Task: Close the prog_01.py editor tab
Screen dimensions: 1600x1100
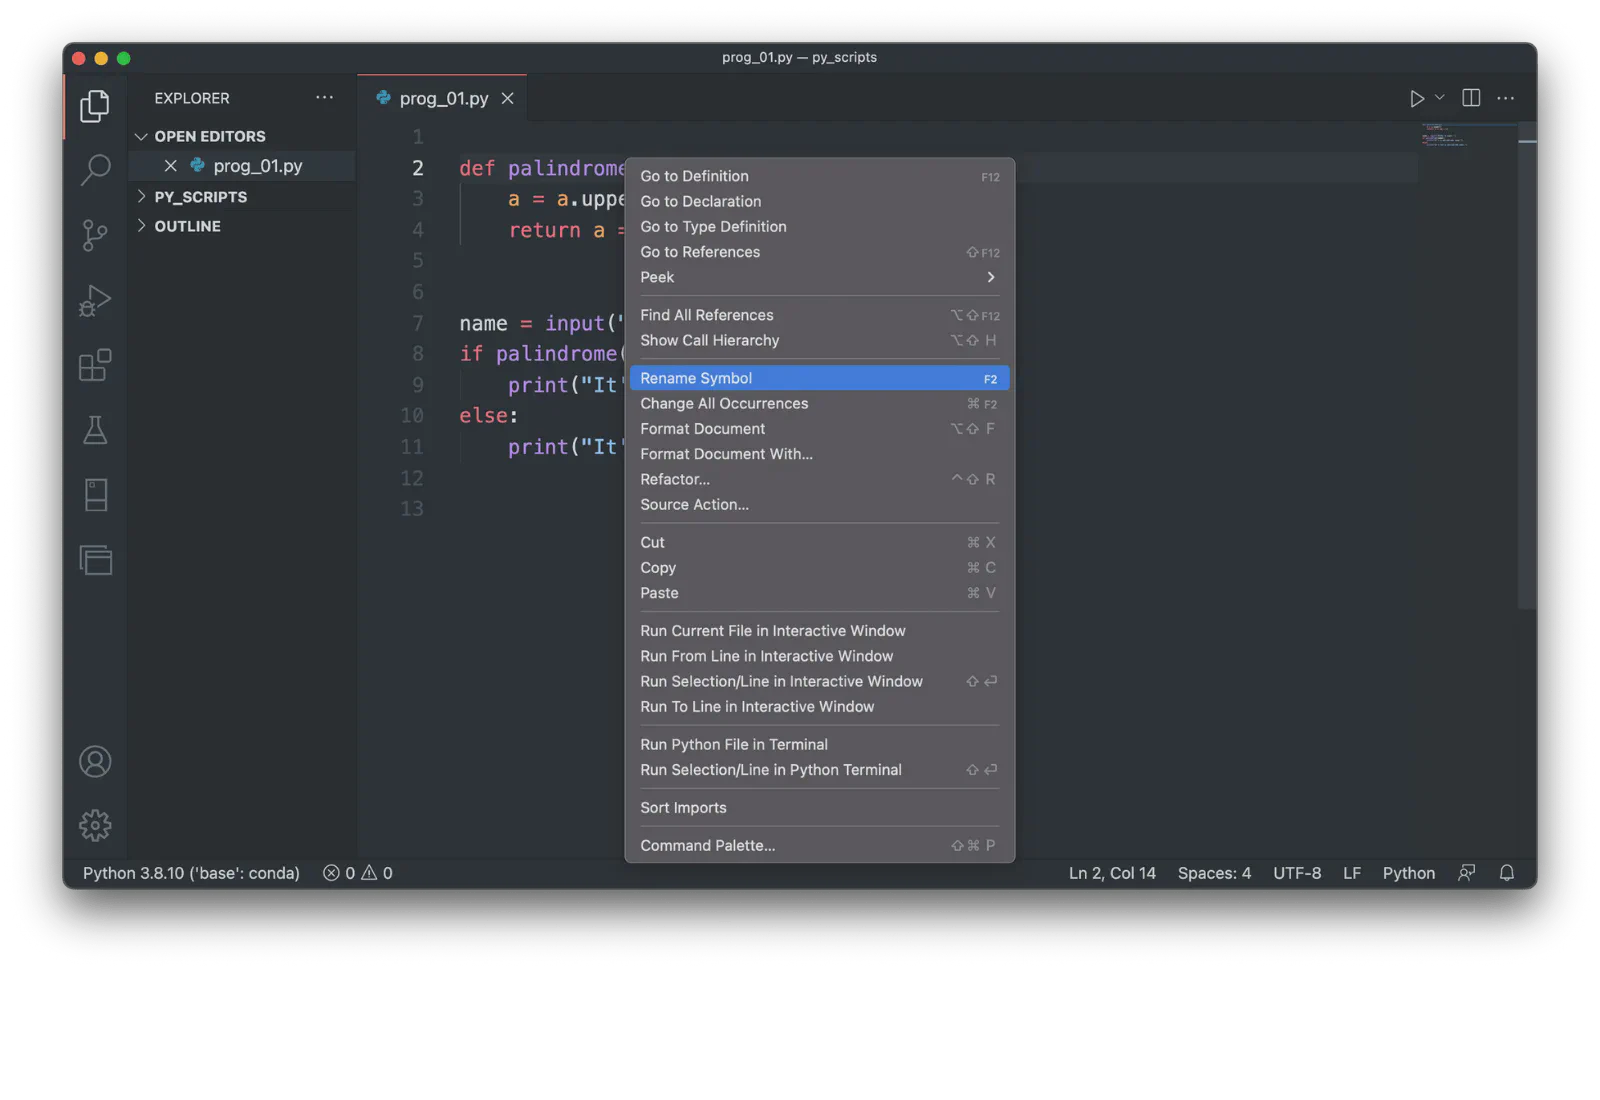Action: tap(508, 98)
